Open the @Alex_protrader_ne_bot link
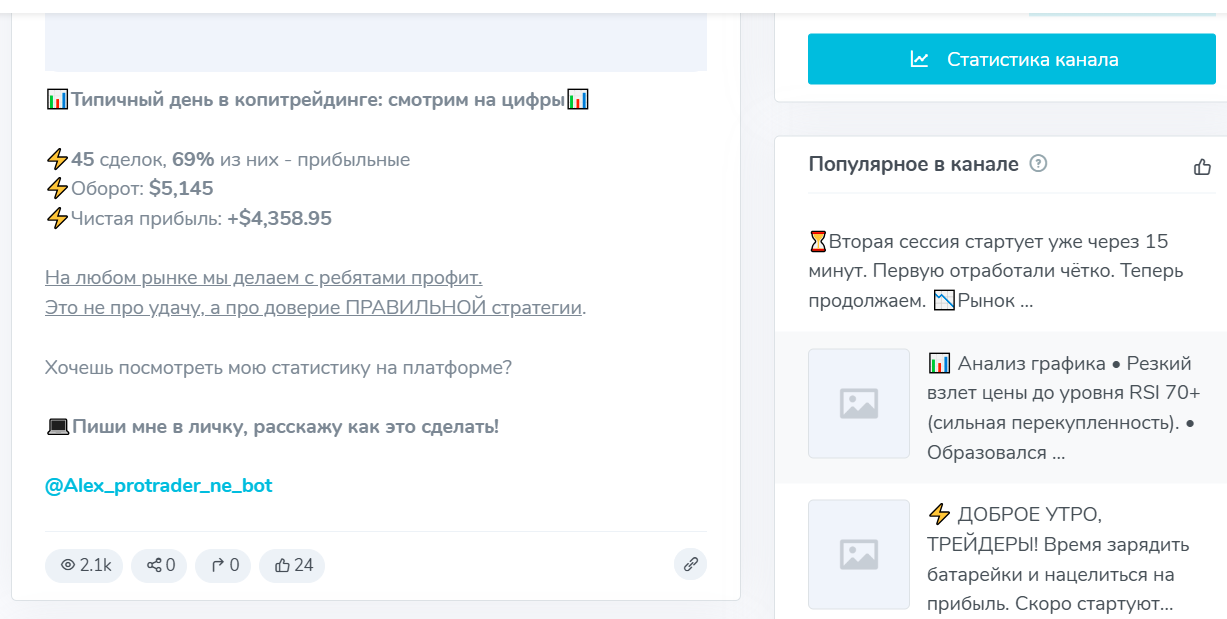 tap(157, 485)
